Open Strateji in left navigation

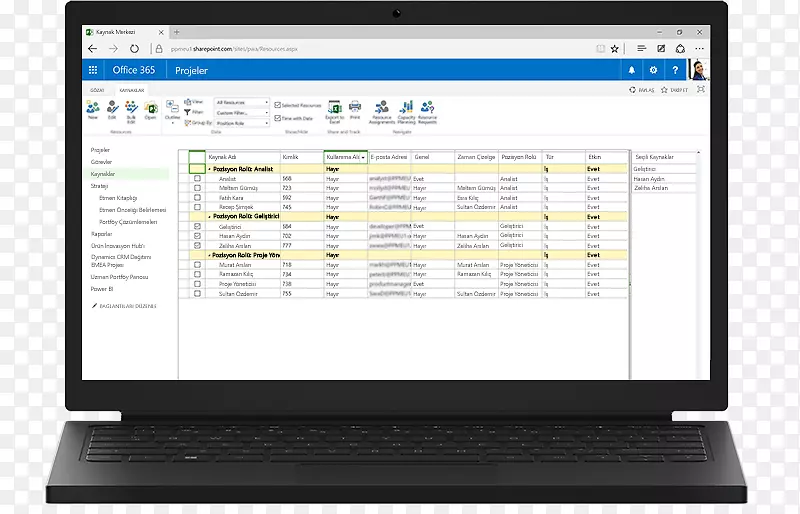click(99, 186)
